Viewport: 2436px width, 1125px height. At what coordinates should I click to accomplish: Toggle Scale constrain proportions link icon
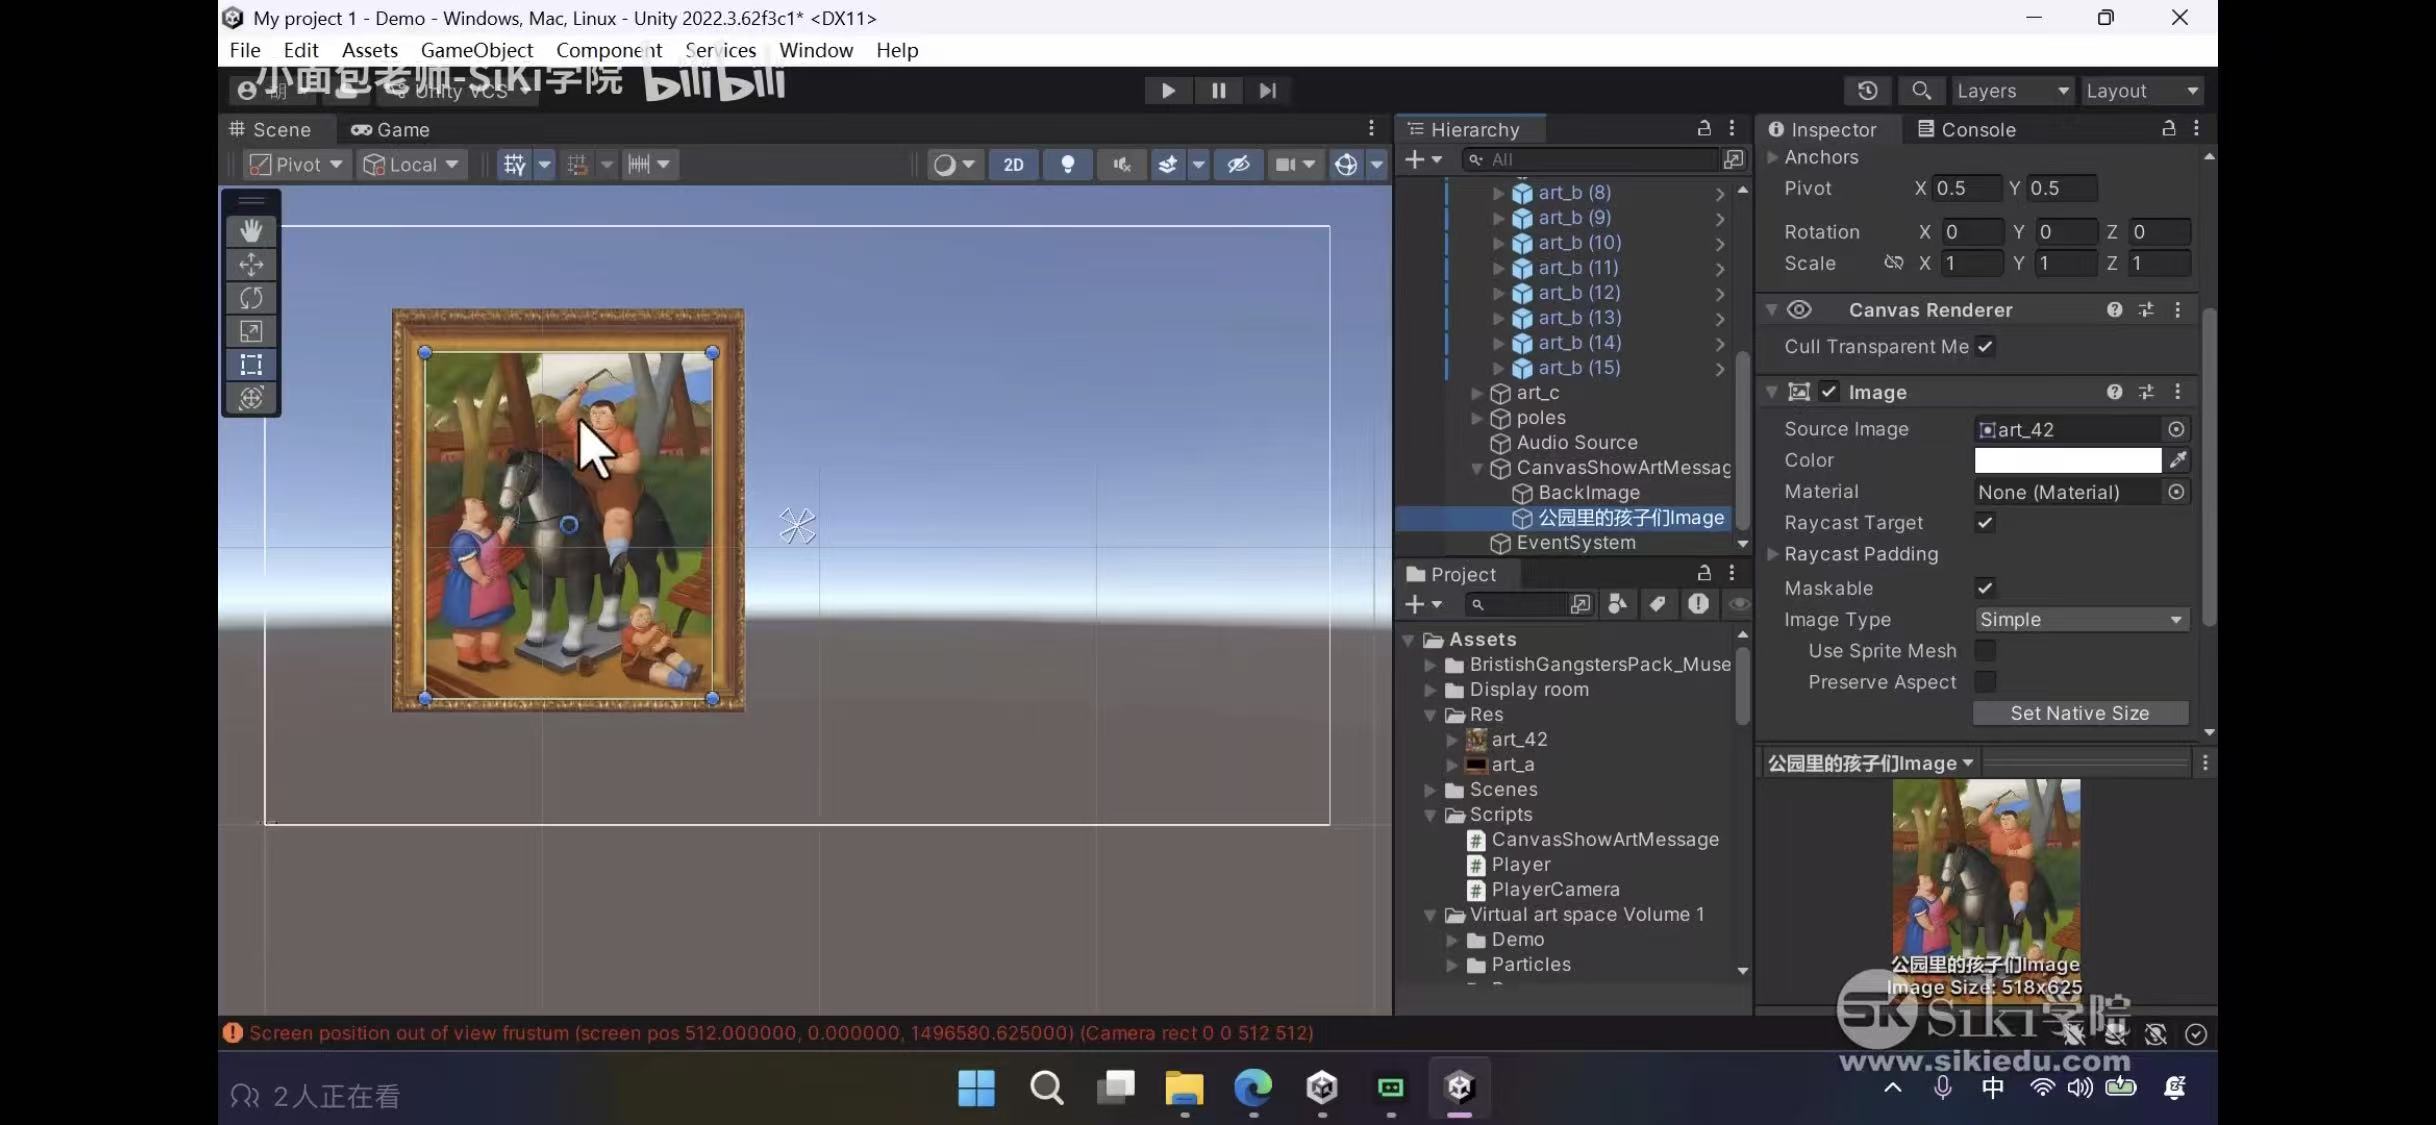coord(1893,263)
